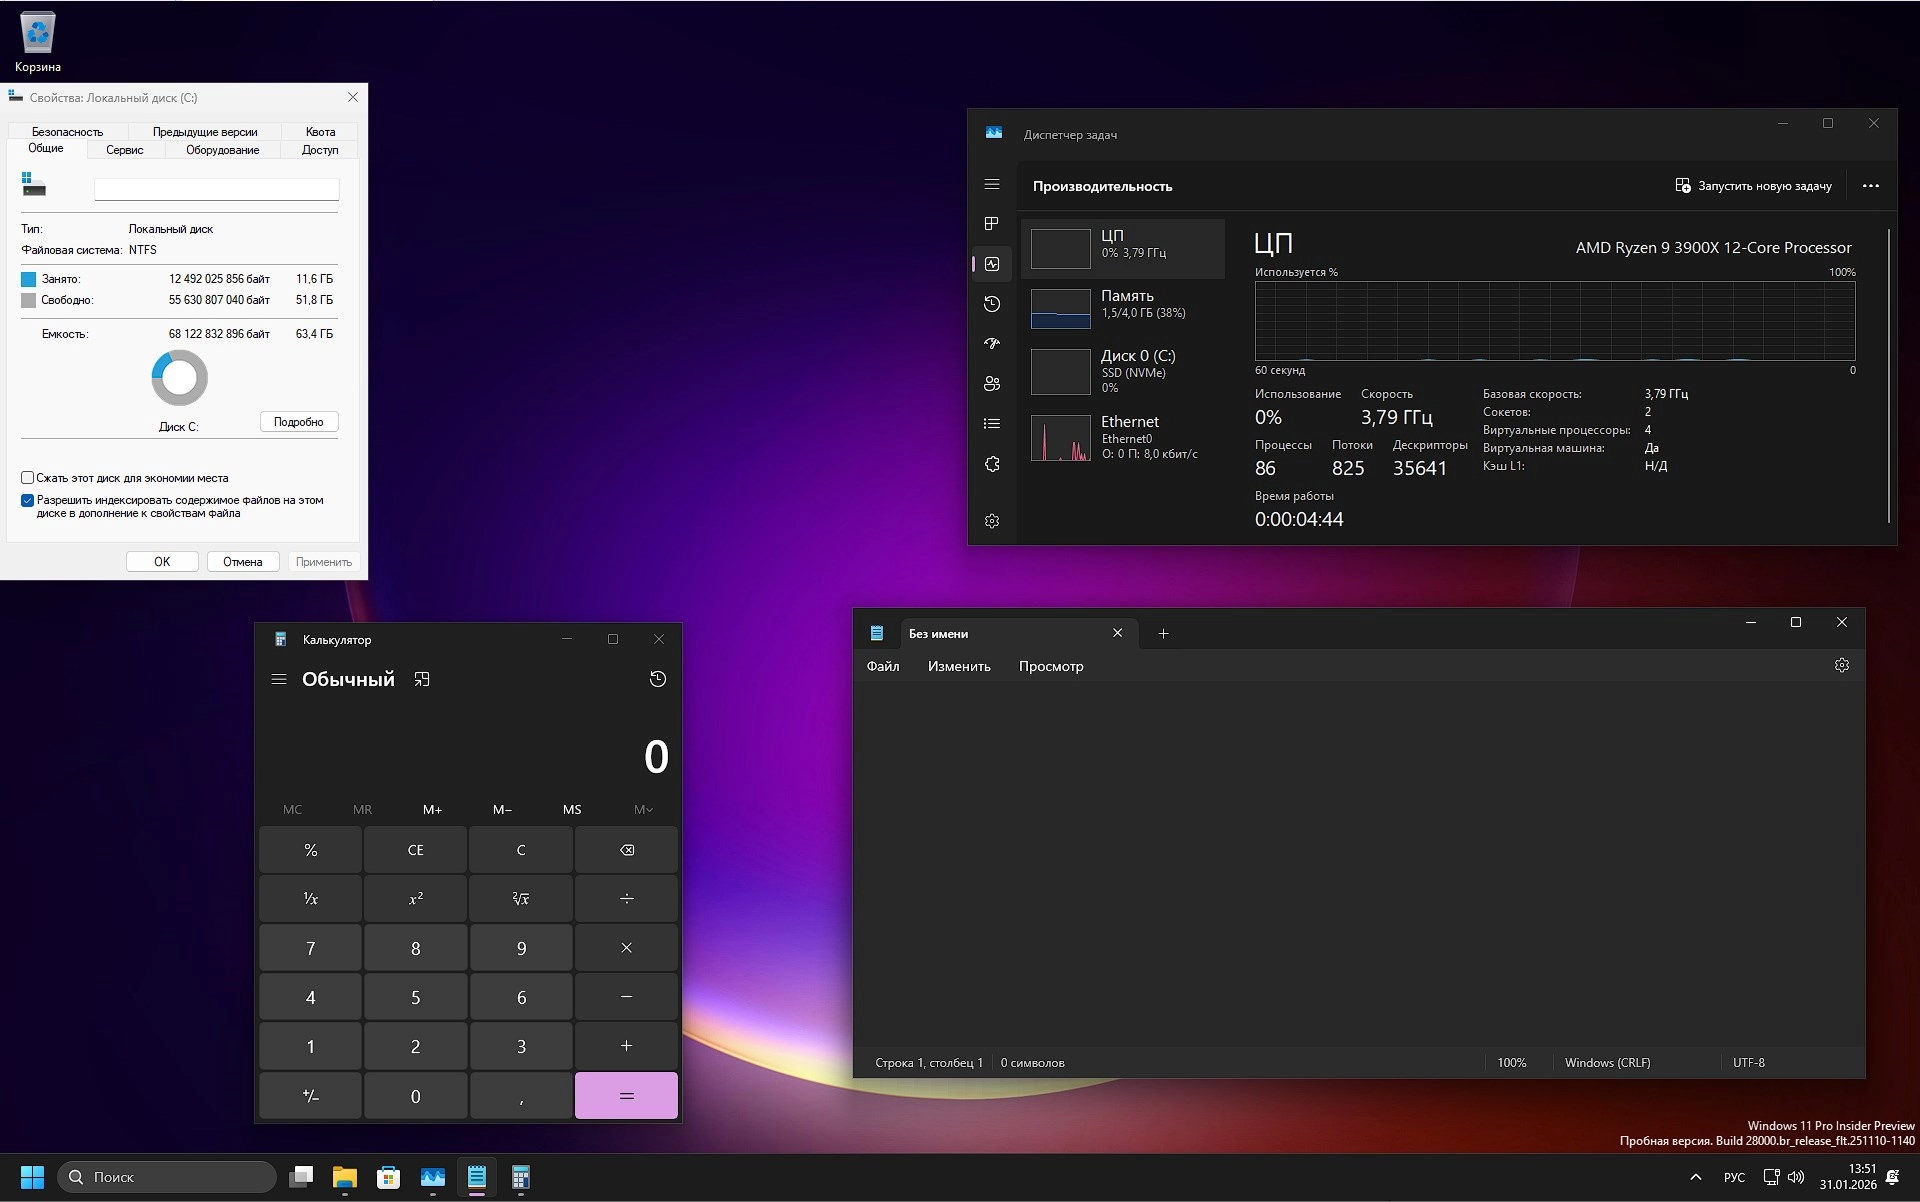Click the Подробно button
Screen dimensions: 1920x1202
click(299, 422)
